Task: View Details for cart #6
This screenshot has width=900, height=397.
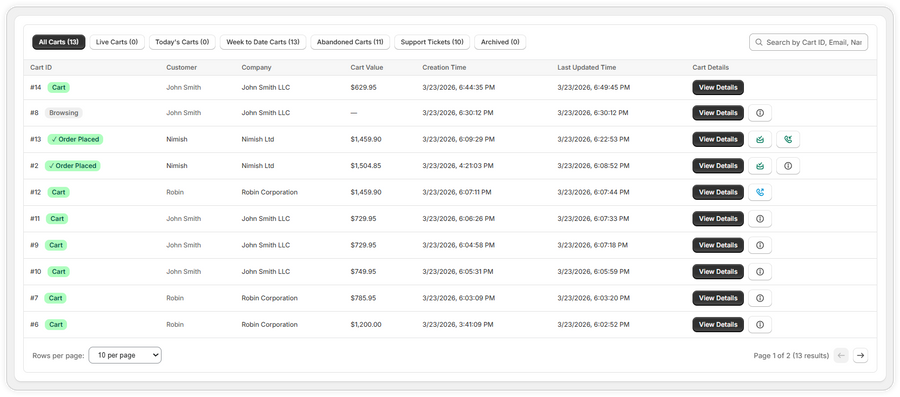Action: [718, 324]
